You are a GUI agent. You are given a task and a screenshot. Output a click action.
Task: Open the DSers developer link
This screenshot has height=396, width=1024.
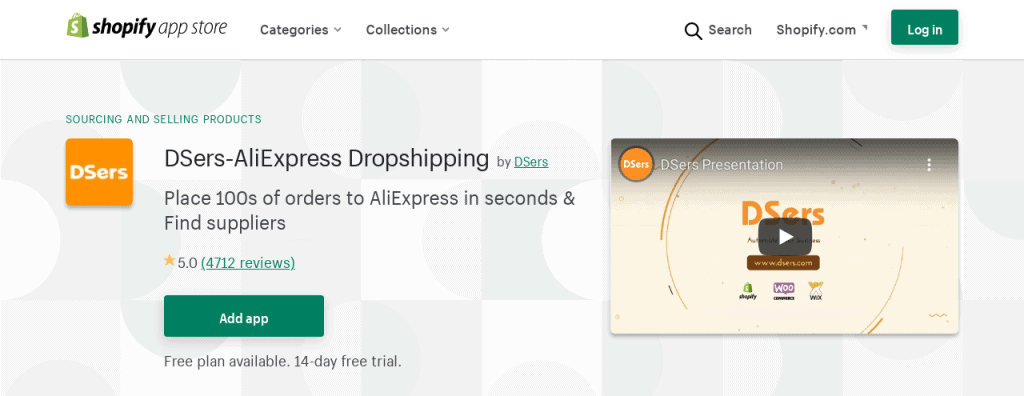[531, 161]
